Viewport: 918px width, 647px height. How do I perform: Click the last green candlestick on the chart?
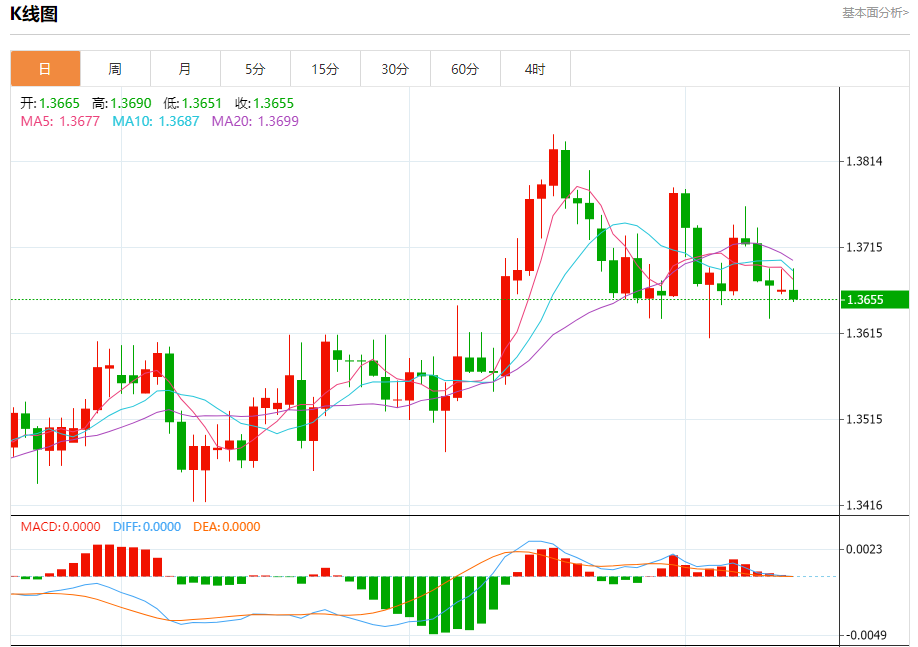(x=794, y=295)
